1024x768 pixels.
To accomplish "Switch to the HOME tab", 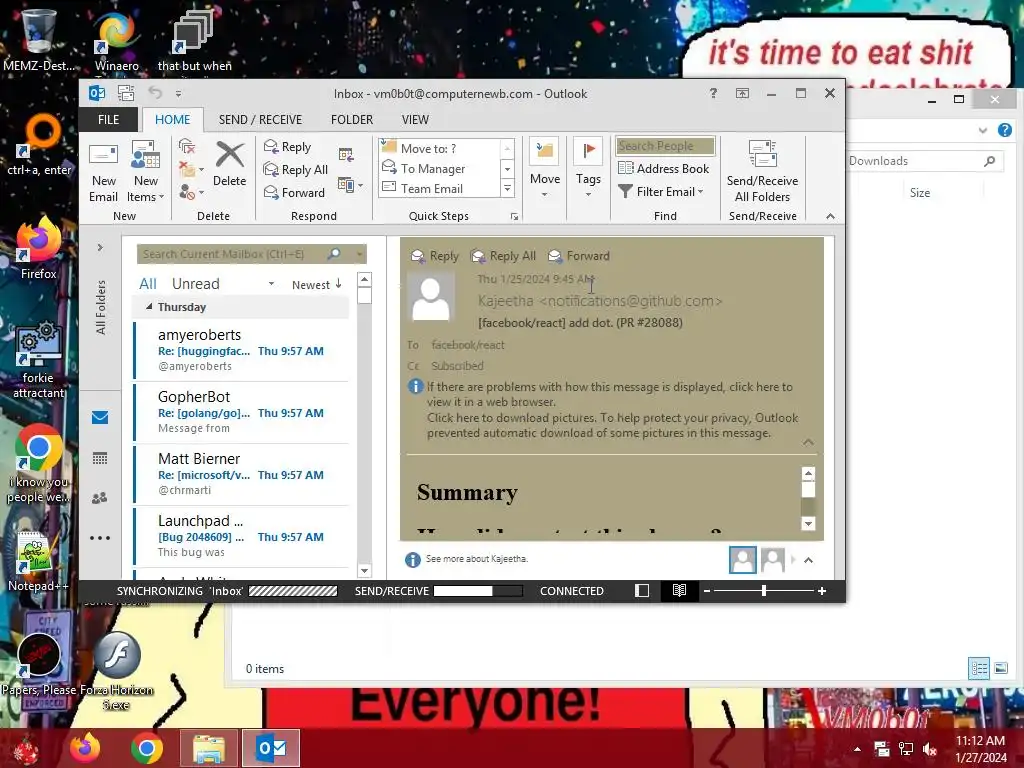I will pyautogui.click(x=172, y=120).
